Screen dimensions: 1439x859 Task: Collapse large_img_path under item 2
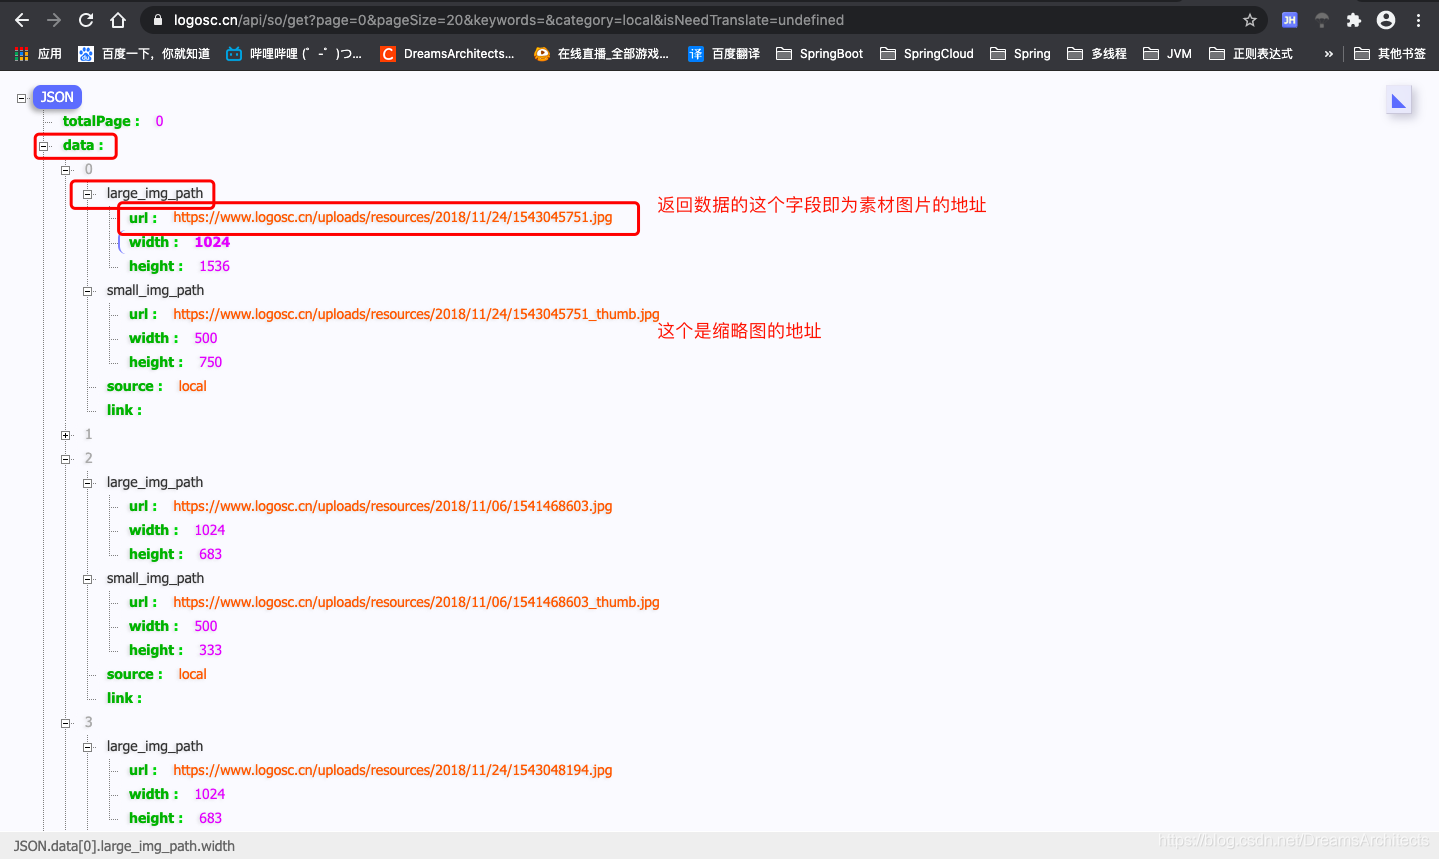tap(88, 483)
